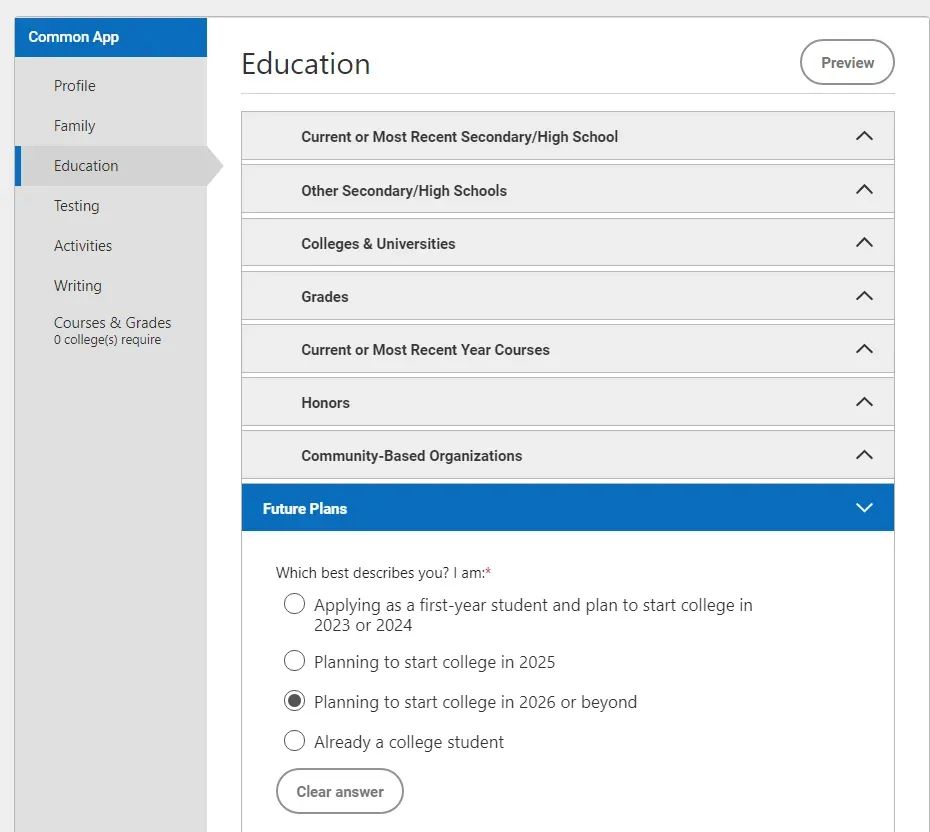This screenshot has width=930, height=832.
Task: Click the Preview button
Action: (847, 62)
